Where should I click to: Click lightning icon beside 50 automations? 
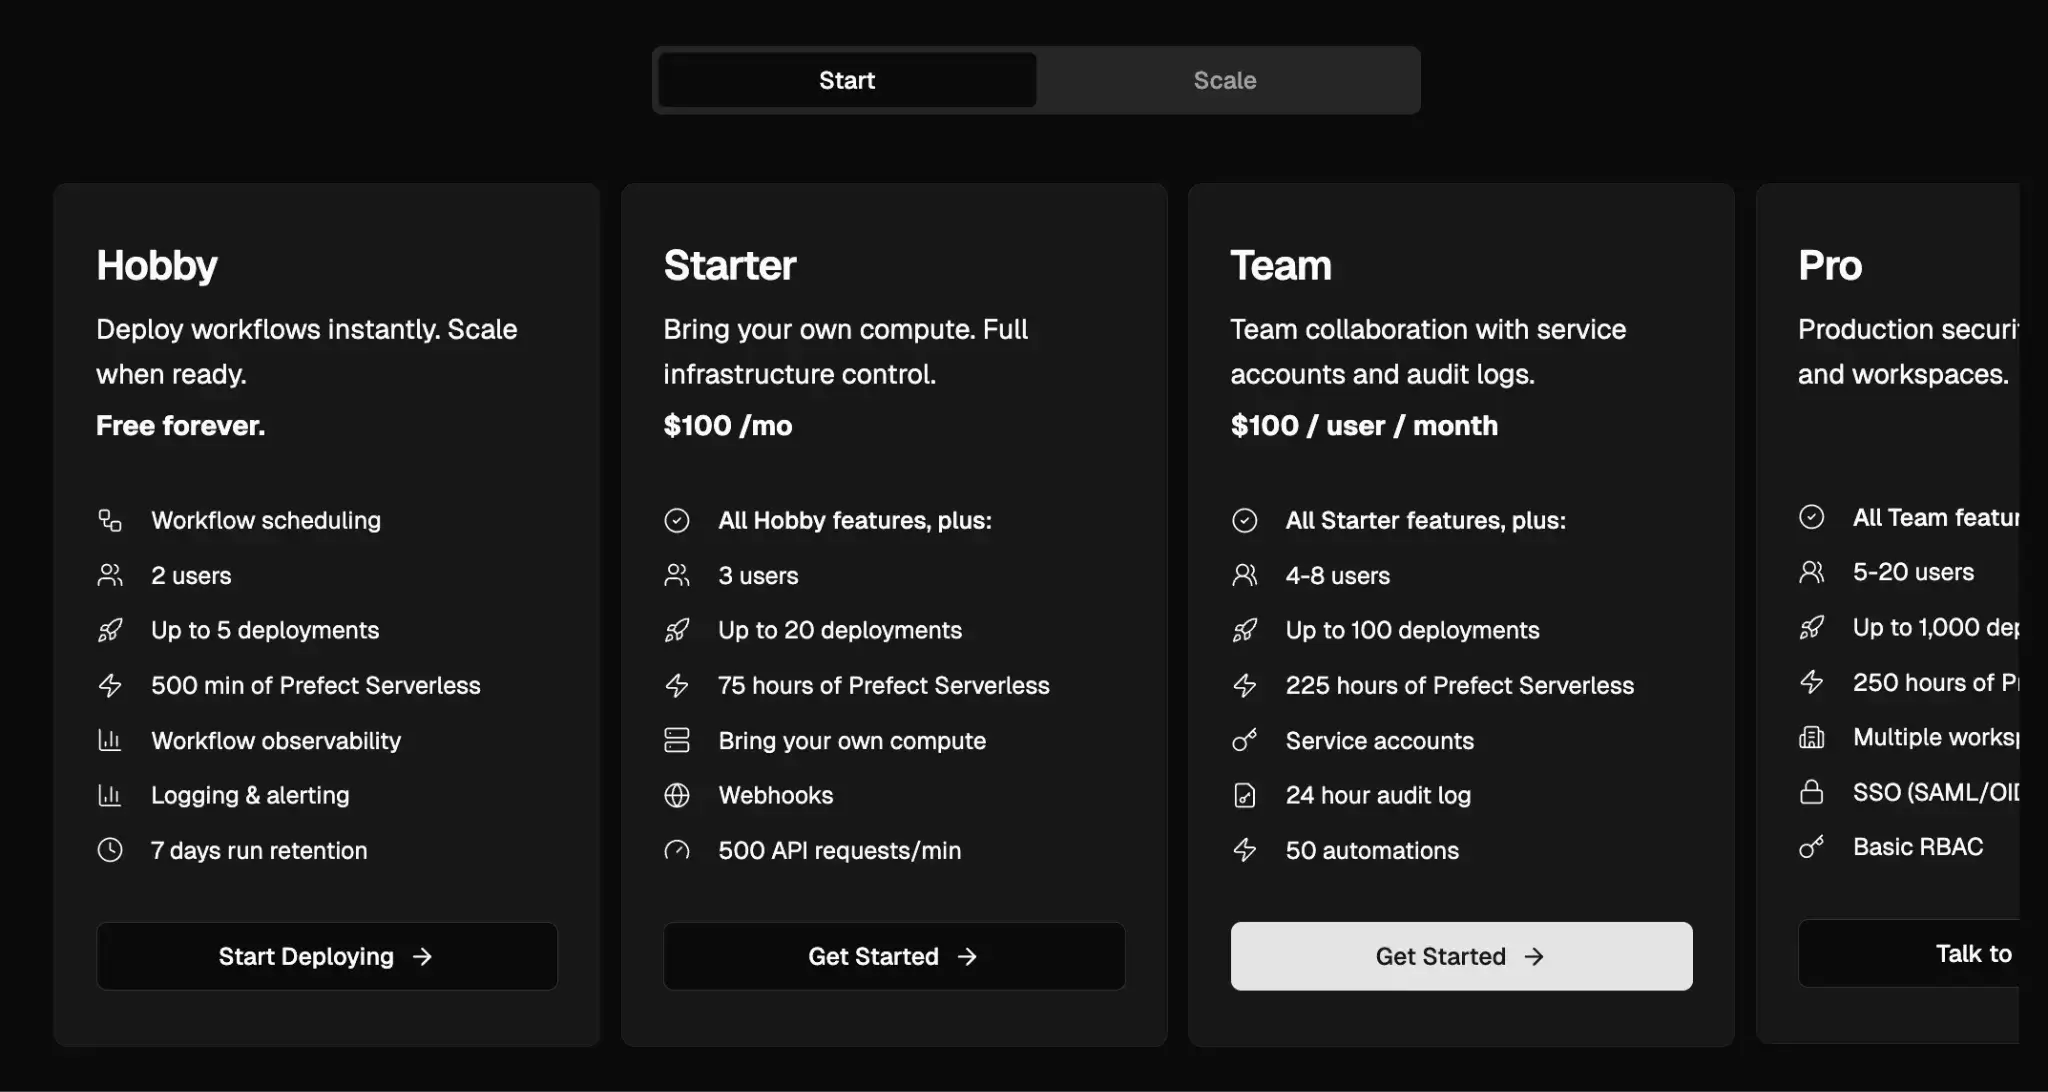(x=1244, y=850)
